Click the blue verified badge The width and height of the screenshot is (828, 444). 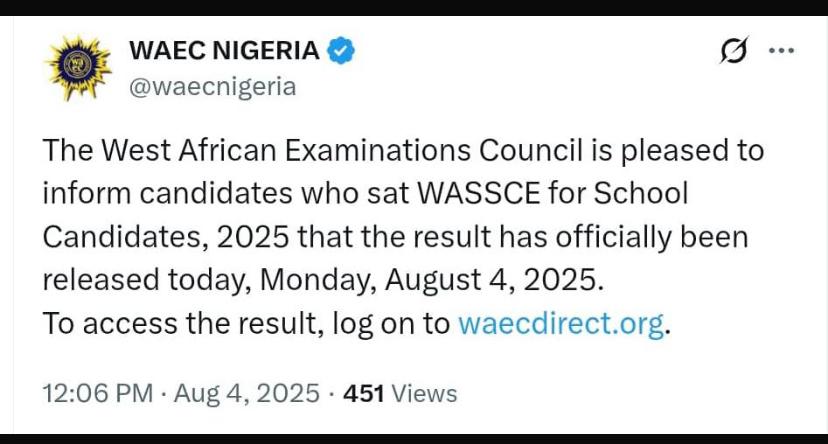tap(341, 51)
